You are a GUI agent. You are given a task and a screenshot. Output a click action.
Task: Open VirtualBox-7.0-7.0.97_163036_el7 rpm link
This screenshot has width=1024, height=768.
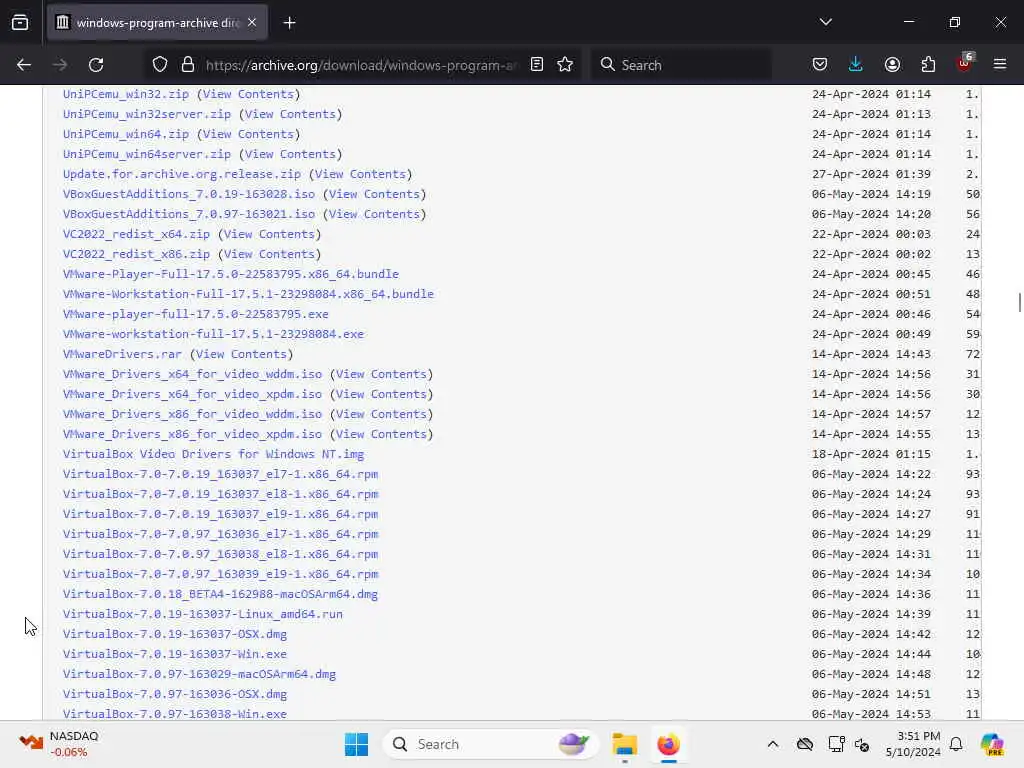pyautogui.click(x=221, y=534)
